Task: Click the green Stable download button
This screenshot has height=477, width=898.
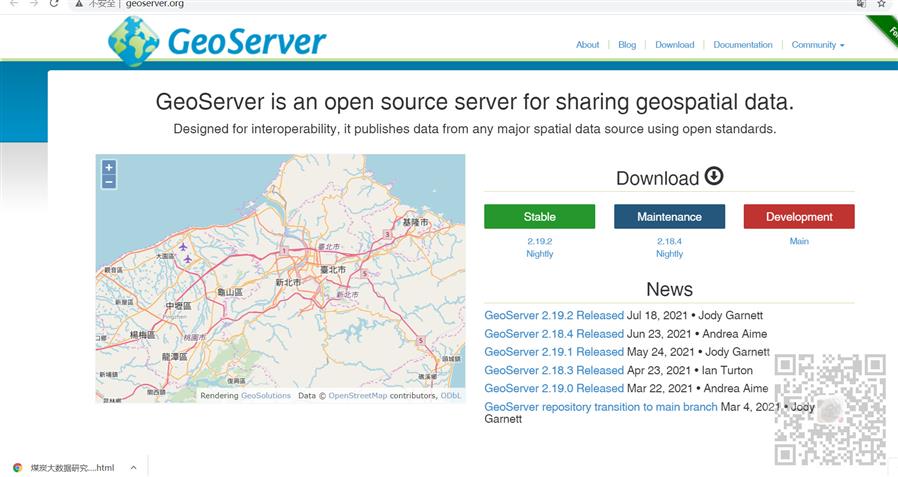Action: pos(539,216)
